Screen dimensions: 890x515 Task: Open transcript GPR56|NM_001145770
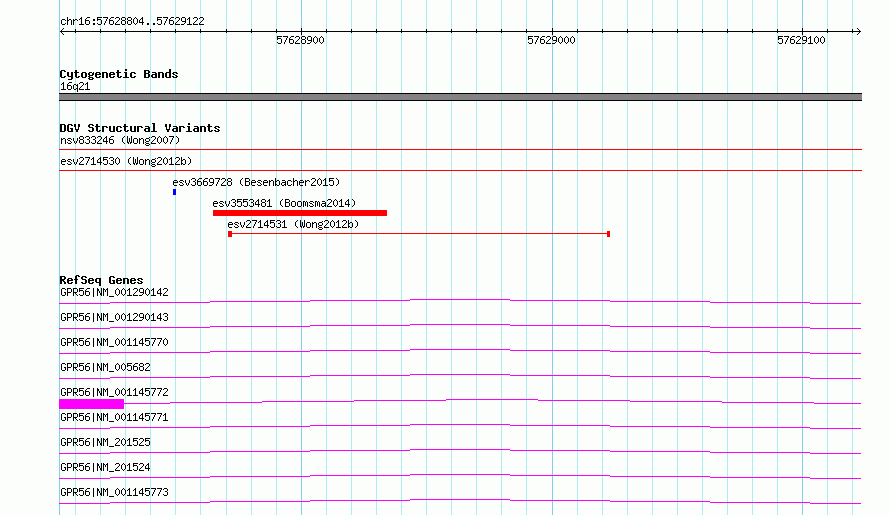point(114,342)
